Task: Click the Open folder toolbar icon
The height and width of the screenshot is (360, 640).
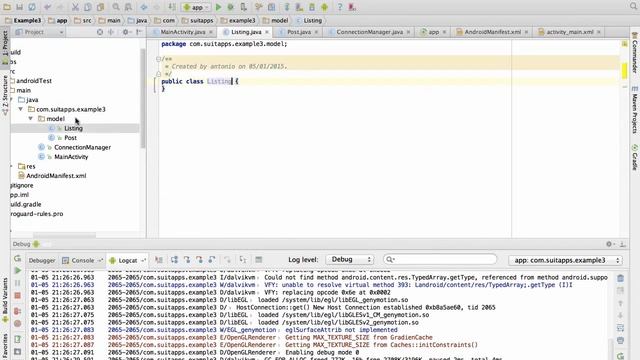Action: point(7,7)
